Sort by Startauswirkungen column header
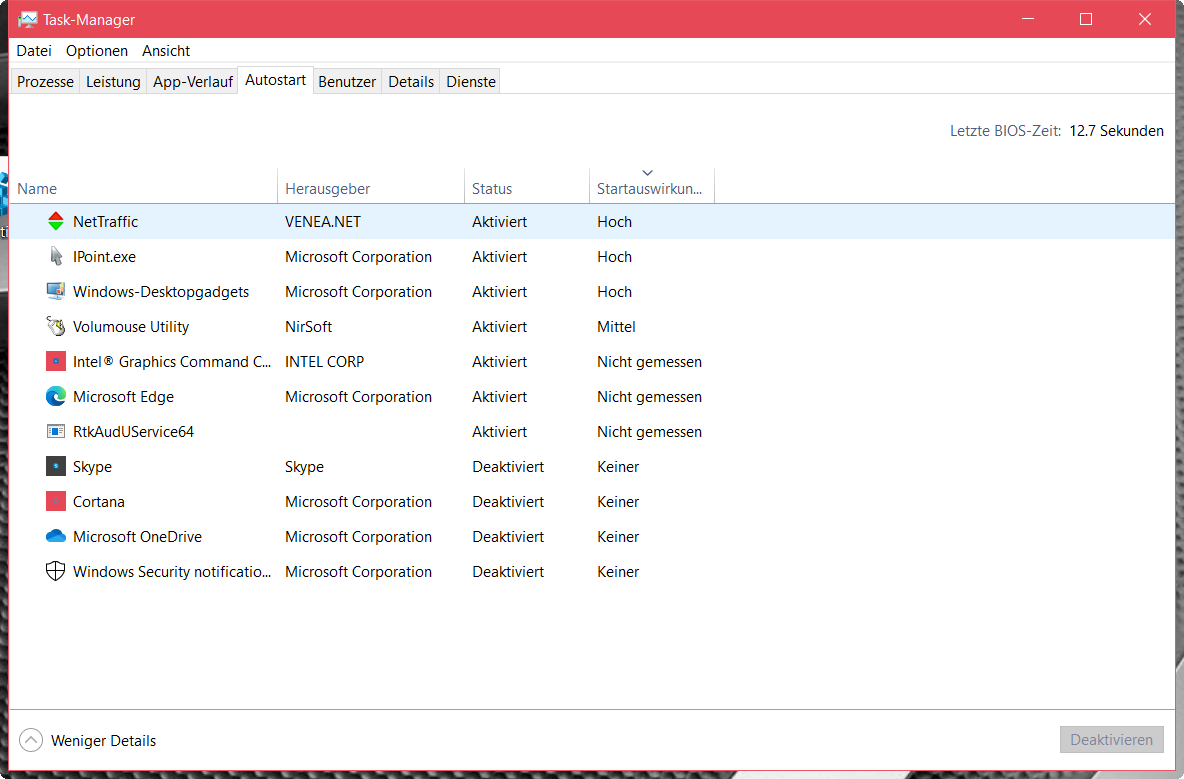The height and width of the screenshot is (779, 1184). tap(652, 188)
